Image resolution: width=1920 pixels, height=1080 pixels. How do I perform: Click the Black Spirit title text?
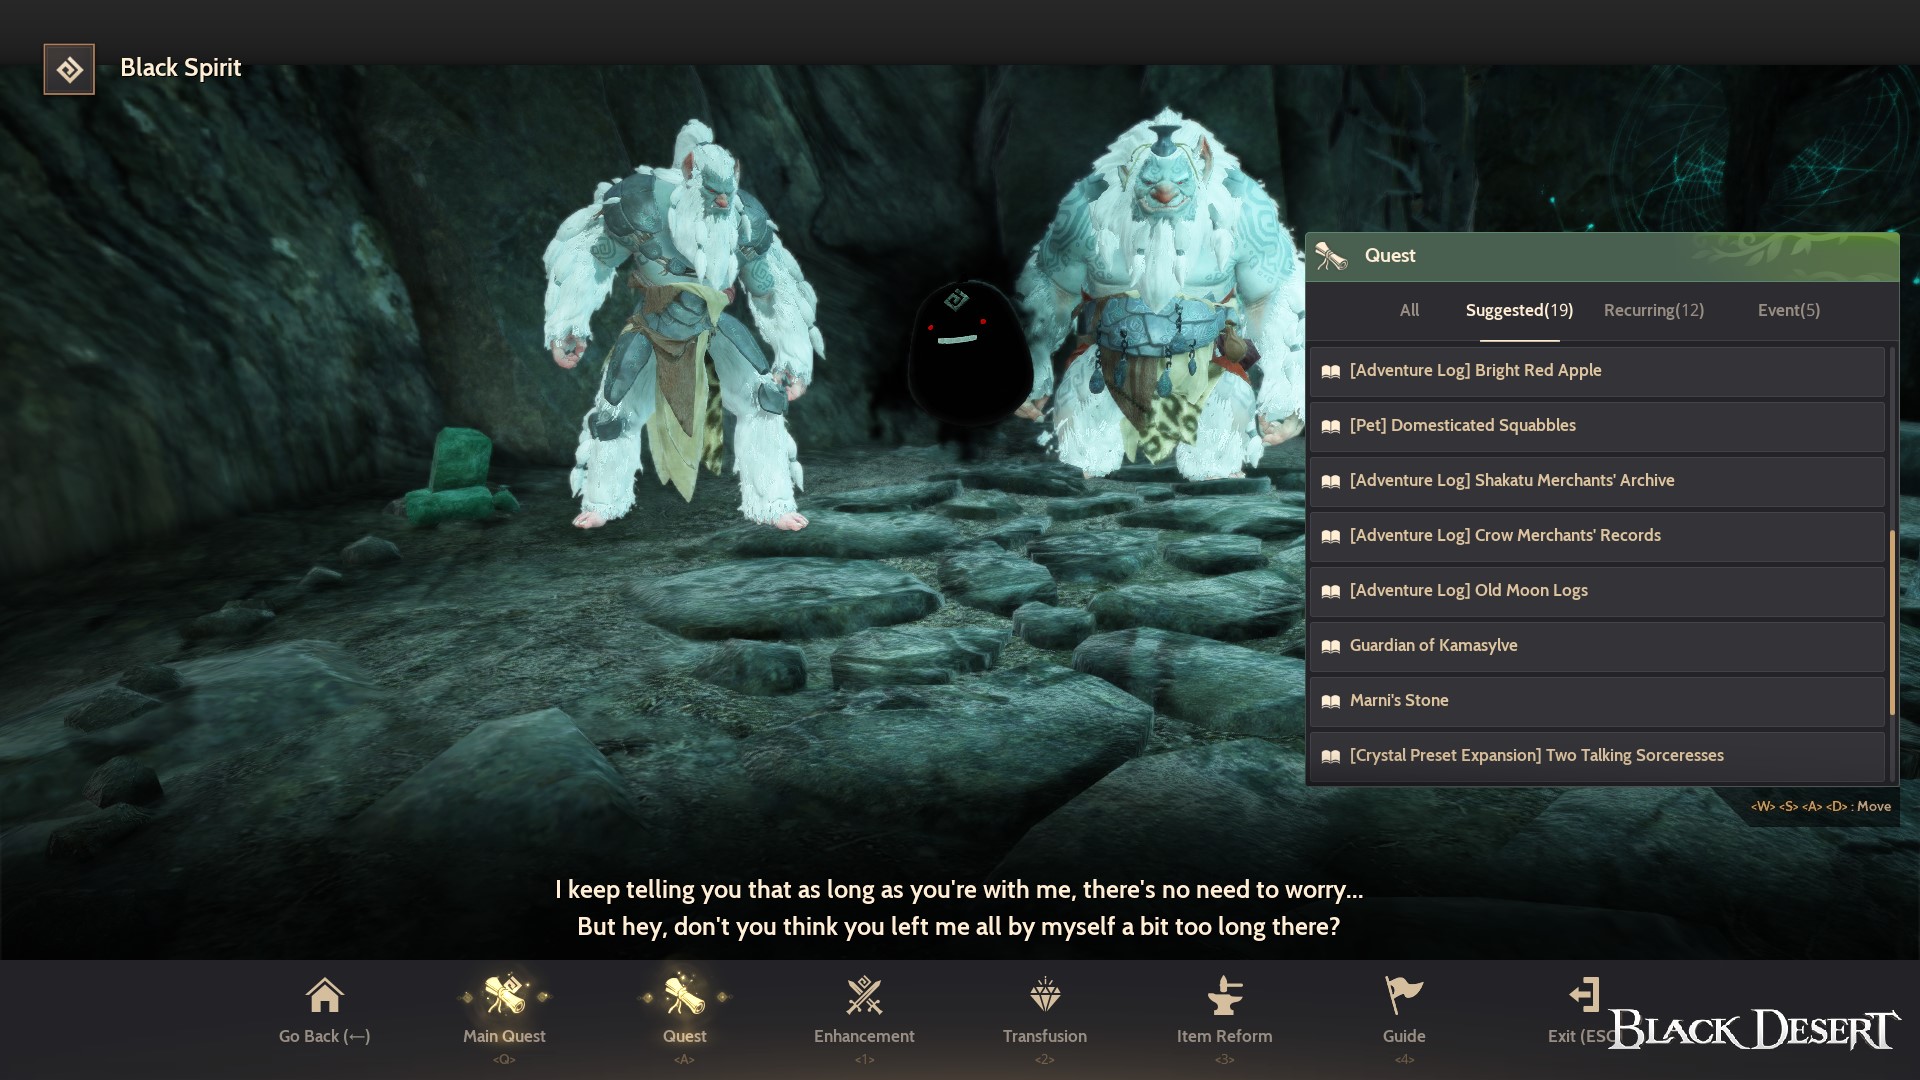pyautogui.click(x=180, y=67)
